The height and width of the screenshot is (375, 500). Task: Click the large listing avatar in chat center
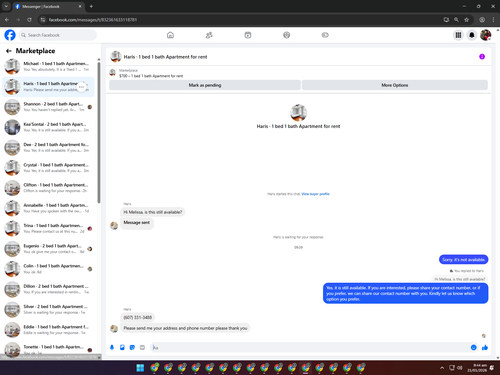(298, 112)
